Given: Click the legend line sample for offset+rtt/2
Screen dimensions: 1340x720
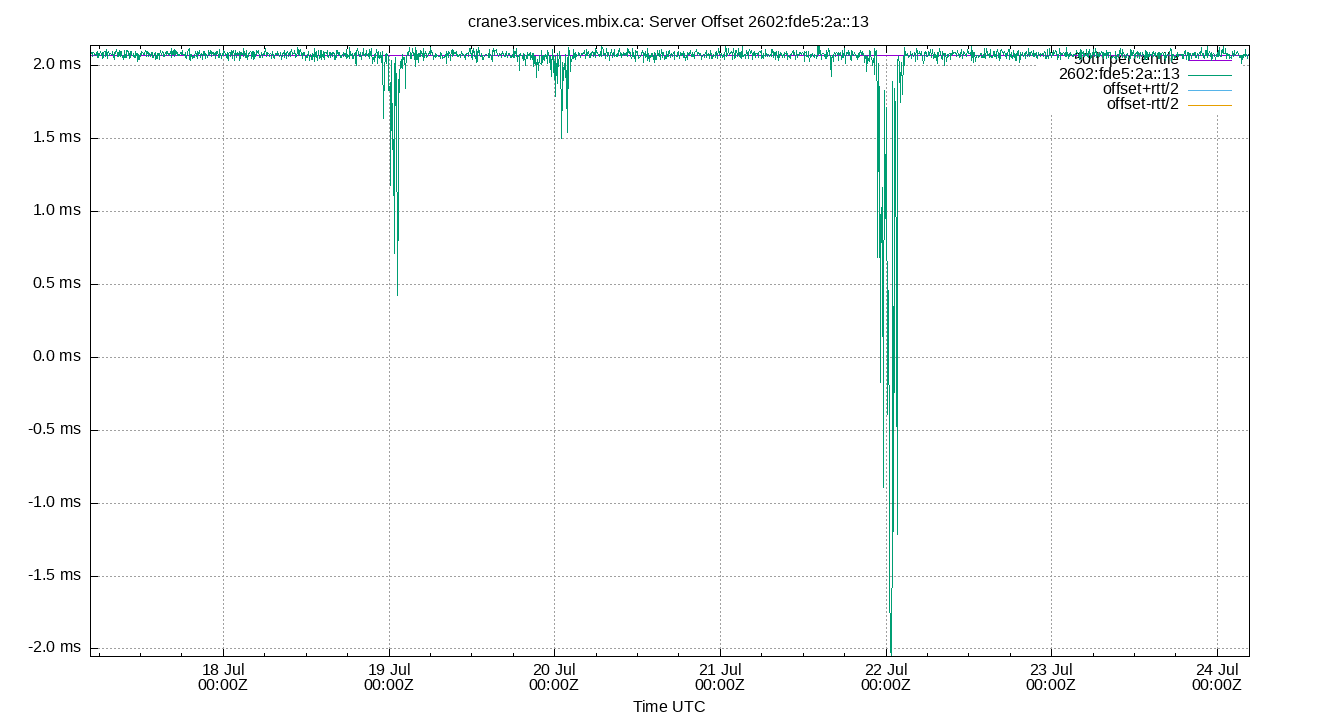Looking at the screenshot, I should tap(1210, 89).
